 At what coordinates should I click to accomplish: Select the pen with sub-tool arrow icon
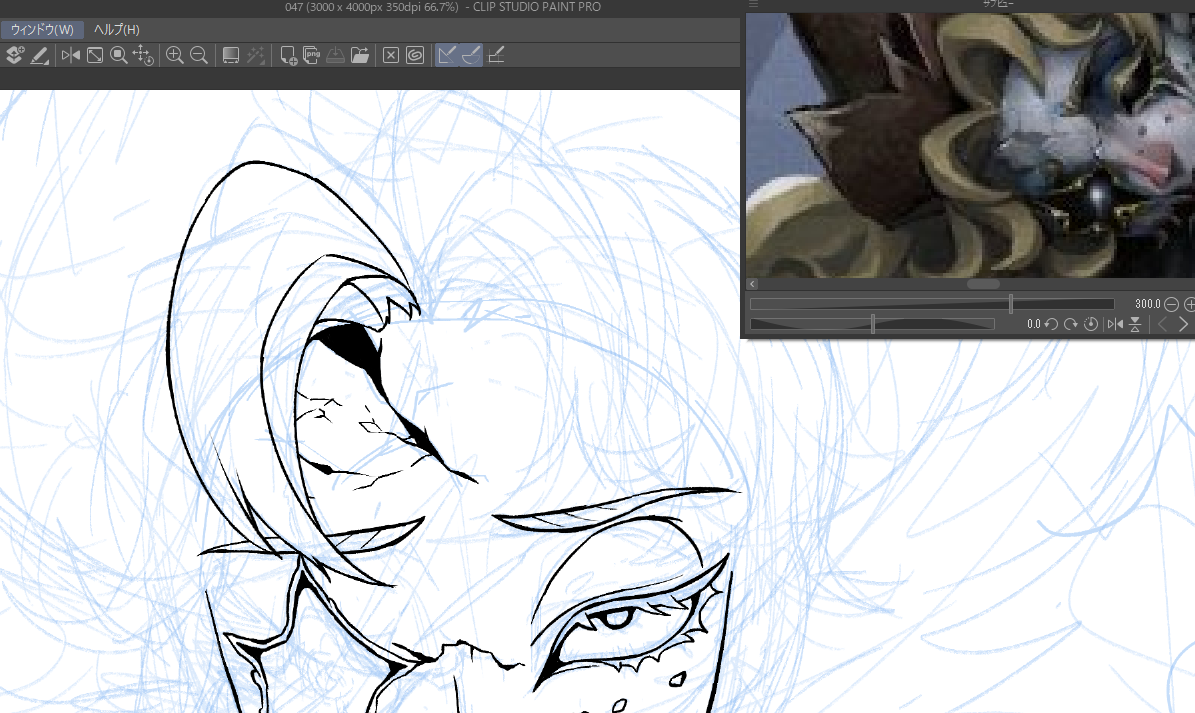pos(40,55)
